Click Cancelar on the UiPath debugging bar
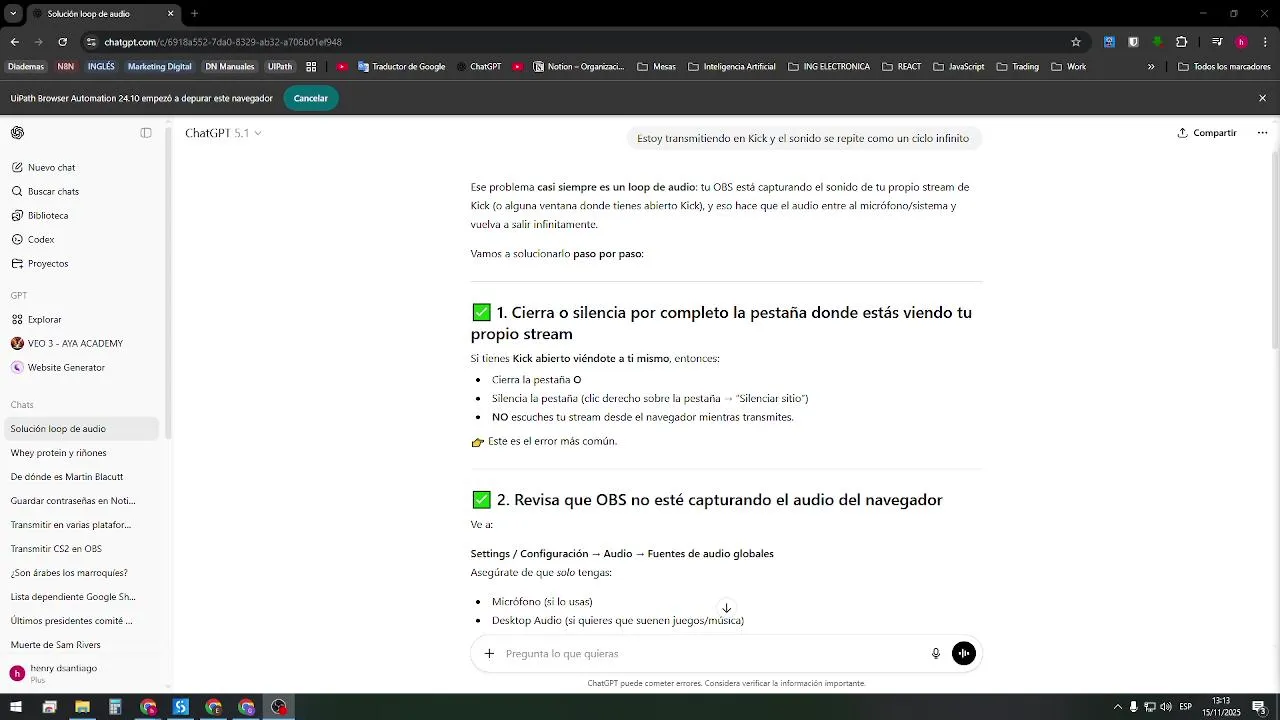The image size is (1280, 720). 311,99
